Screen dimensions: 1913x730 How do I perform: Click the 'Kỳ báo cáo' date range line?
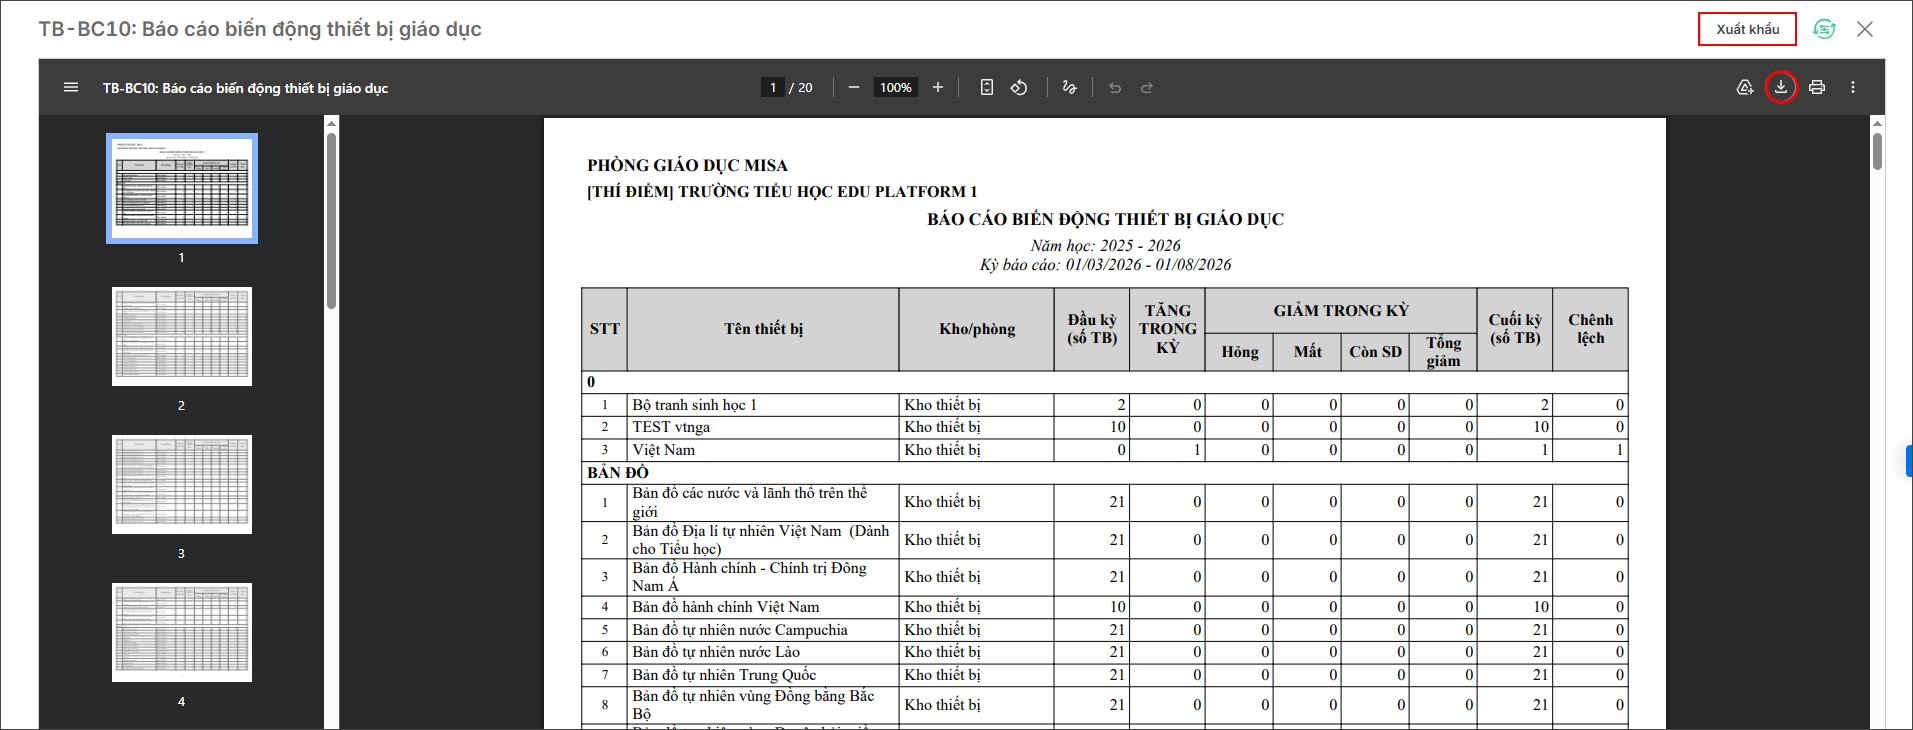pyautogui.click(x=1105, y=265)
